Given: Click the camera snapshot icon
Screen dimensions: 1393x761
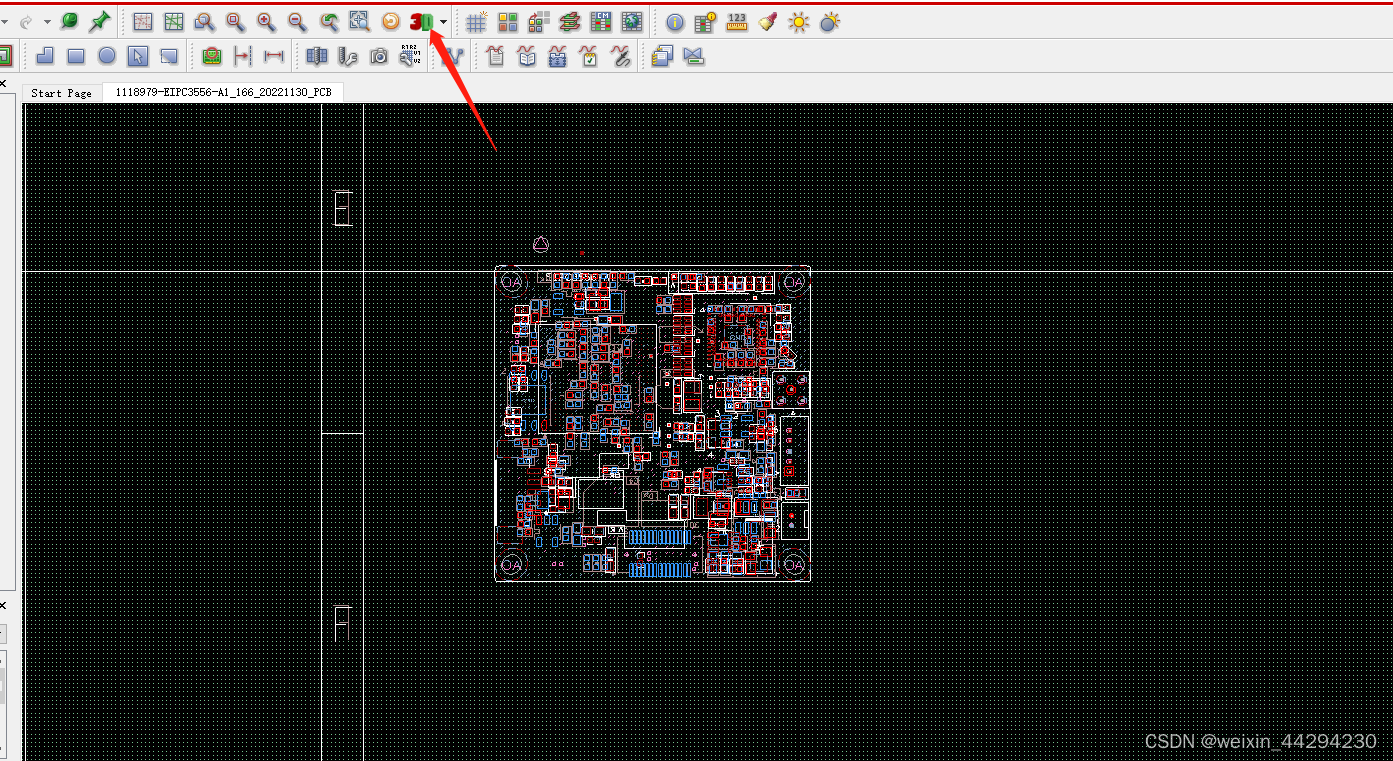Looking at the screenshot, I should pyautogui.click(x=379, y=56).
